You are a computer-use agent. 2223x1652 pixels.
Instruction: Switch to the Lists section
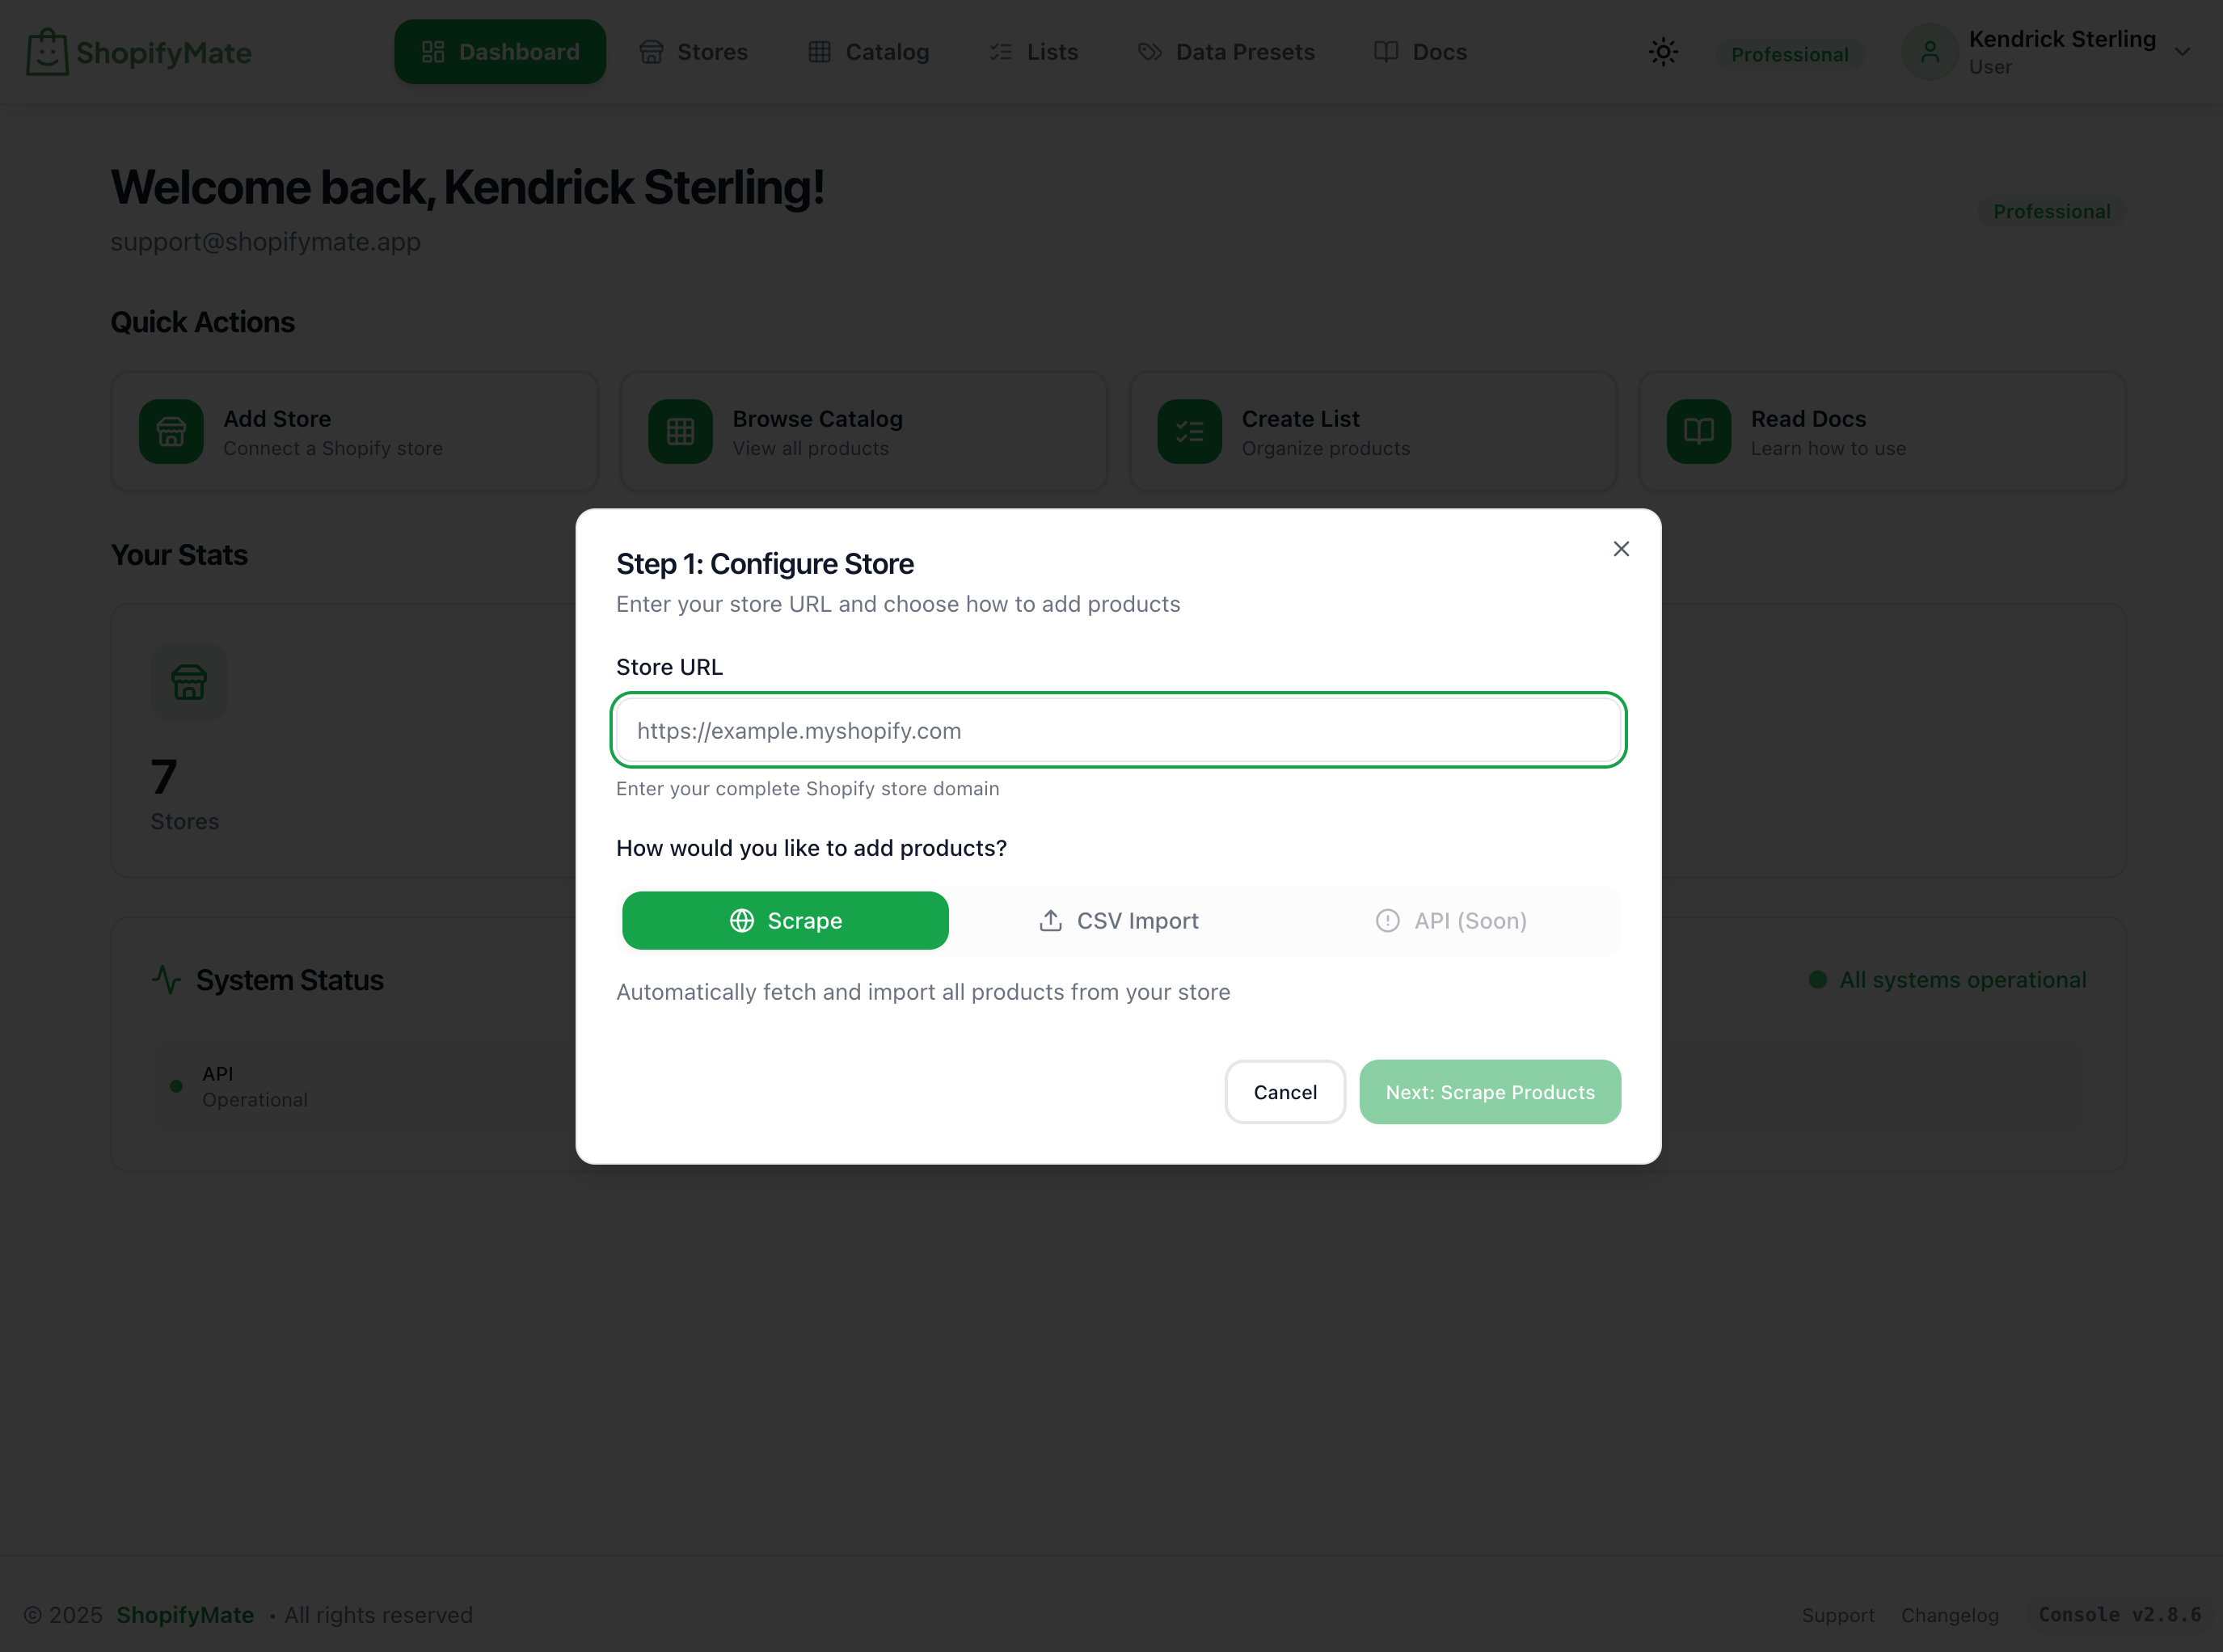(1033, 51)
